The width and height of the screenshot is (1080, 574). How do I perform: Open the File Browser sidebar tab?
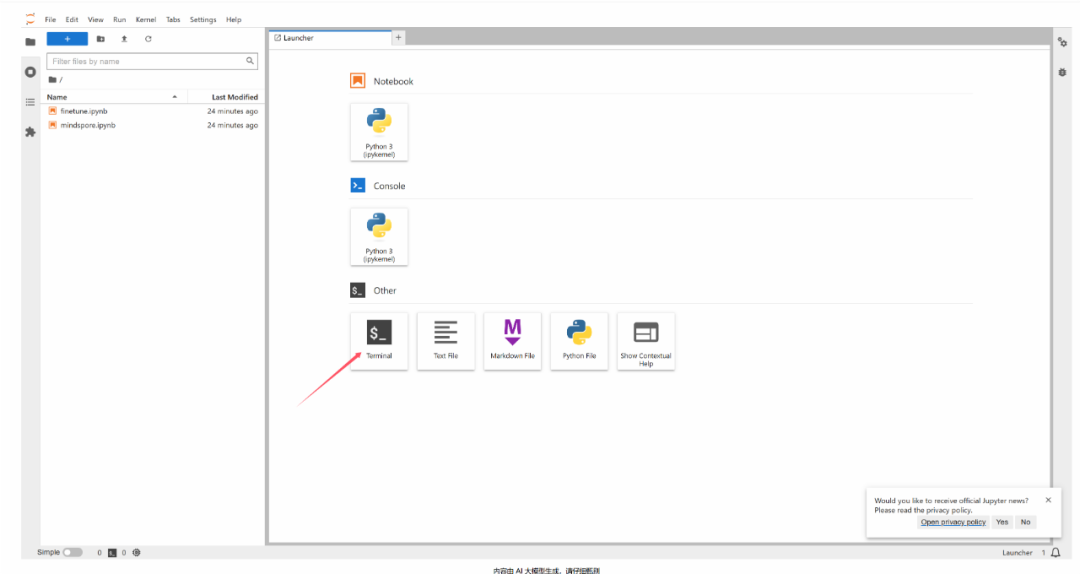point(30,42)
